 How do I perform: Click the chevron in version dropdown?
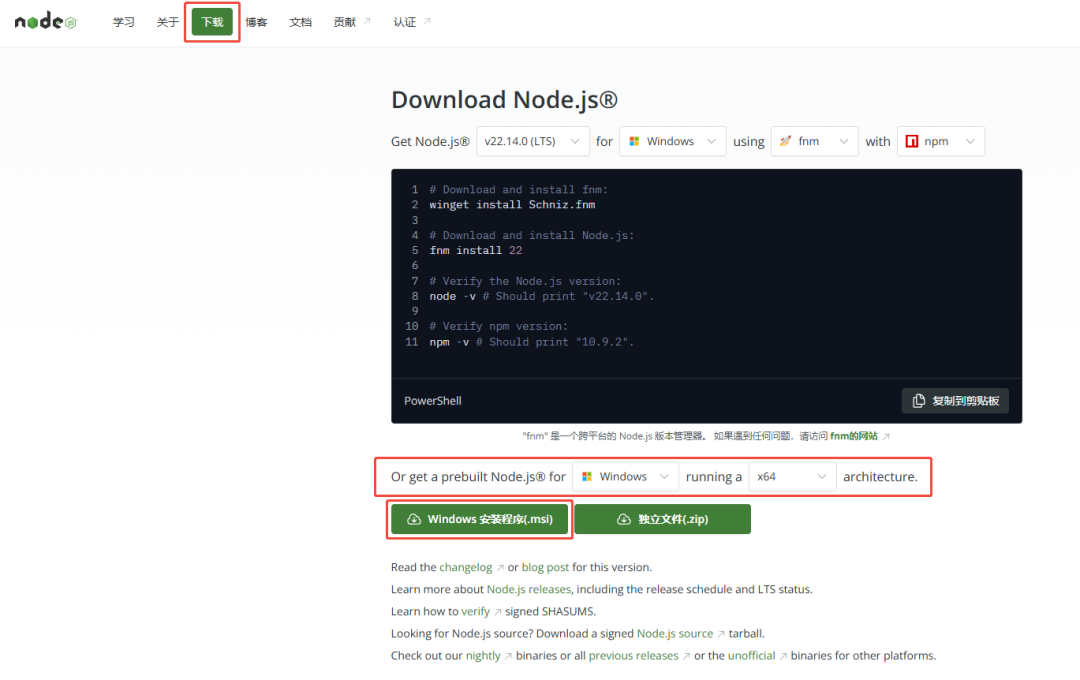[x=574, y=141]
